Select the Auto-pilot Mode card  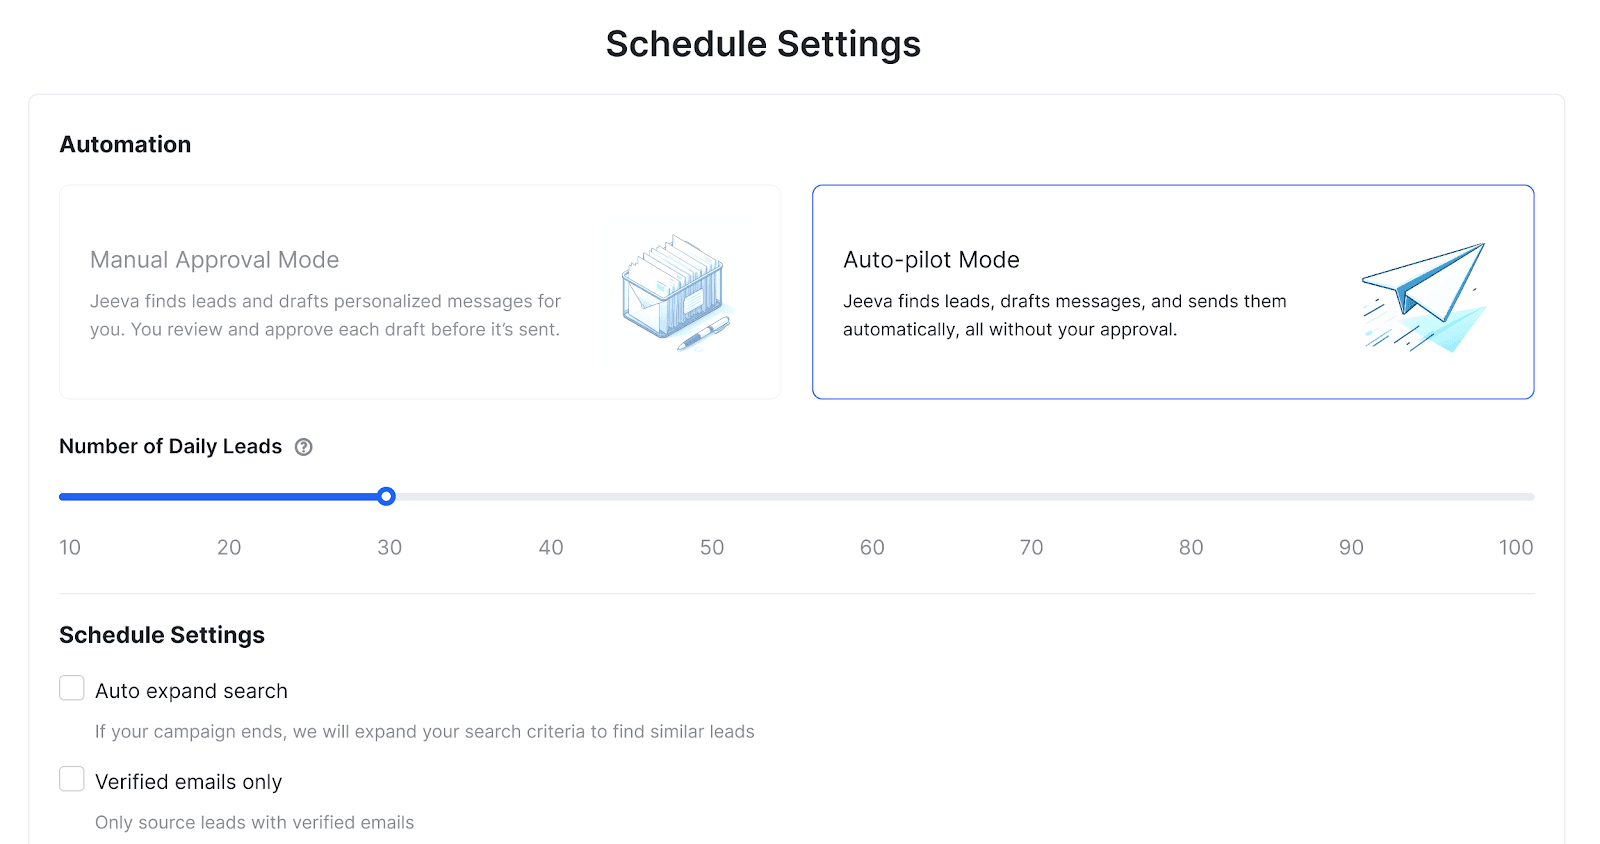tap(1173, 292)
